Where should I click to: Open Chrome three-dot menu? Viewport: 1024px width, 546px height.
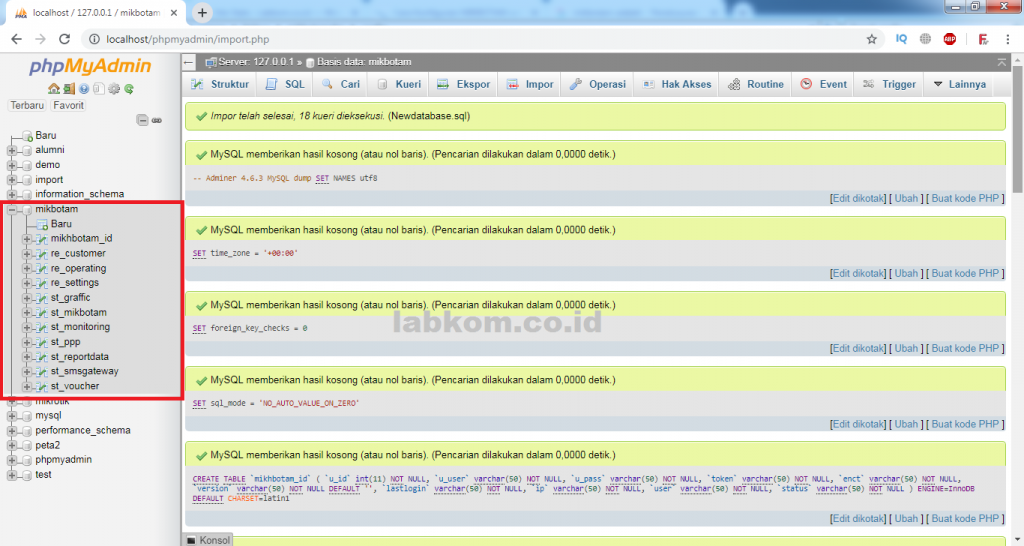coord(1008,39)
